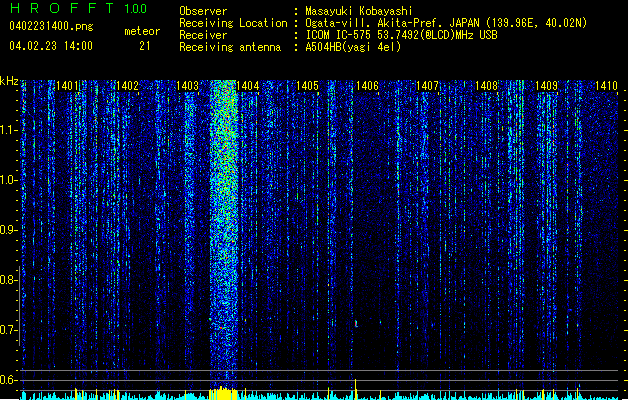Click the 0.9 frequency axis label

(8, 230)
